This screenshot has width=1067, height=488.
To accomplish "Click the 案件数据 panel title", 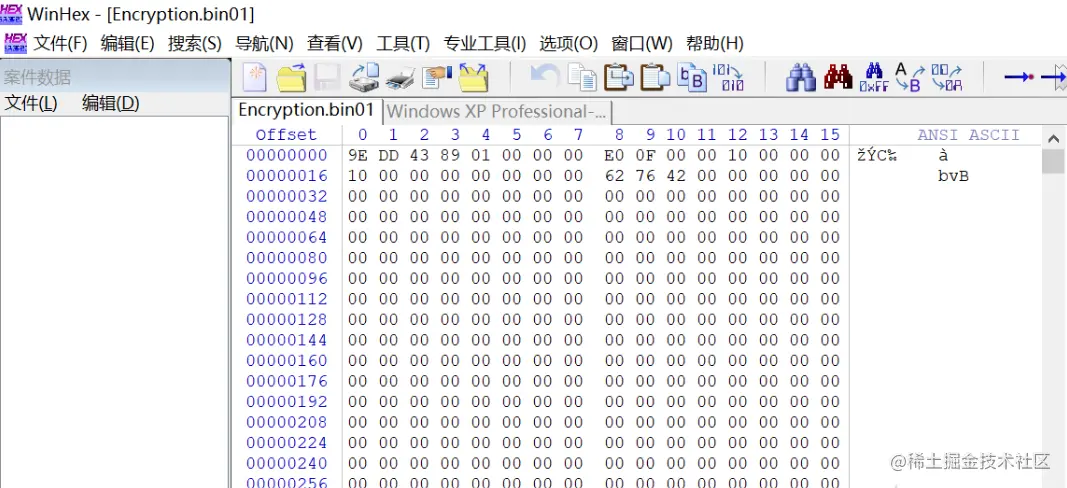I will coord(37,77).
